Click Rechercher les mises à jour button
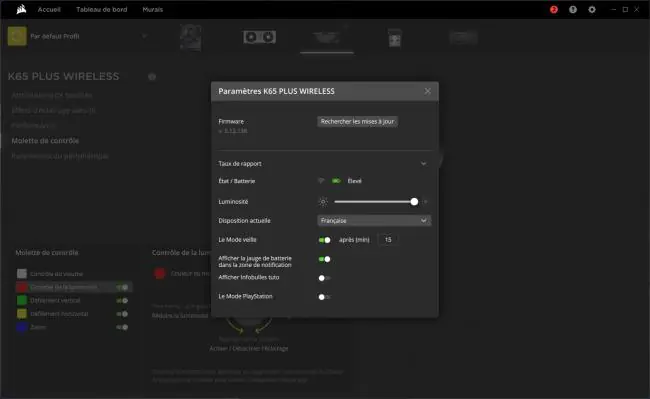Viewport: 650px width, 399px height. 357,121
